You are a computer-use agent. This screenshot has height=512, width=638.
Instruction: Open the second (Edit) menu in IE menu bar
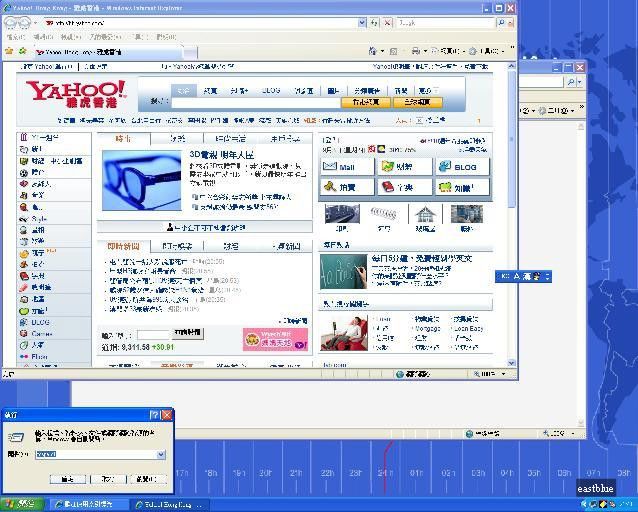(43, 37)
